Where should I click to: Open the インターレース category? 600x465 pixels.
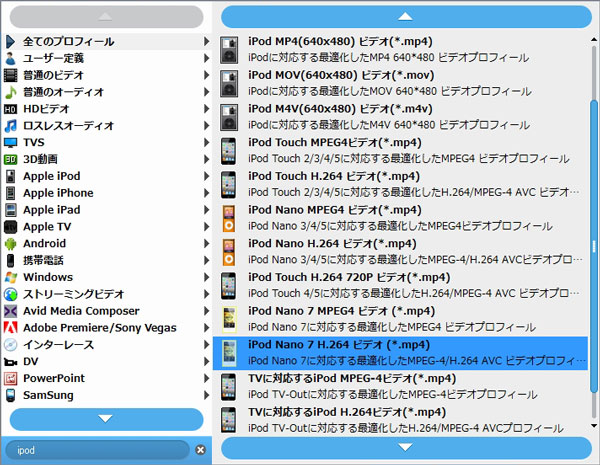(107, 344)
